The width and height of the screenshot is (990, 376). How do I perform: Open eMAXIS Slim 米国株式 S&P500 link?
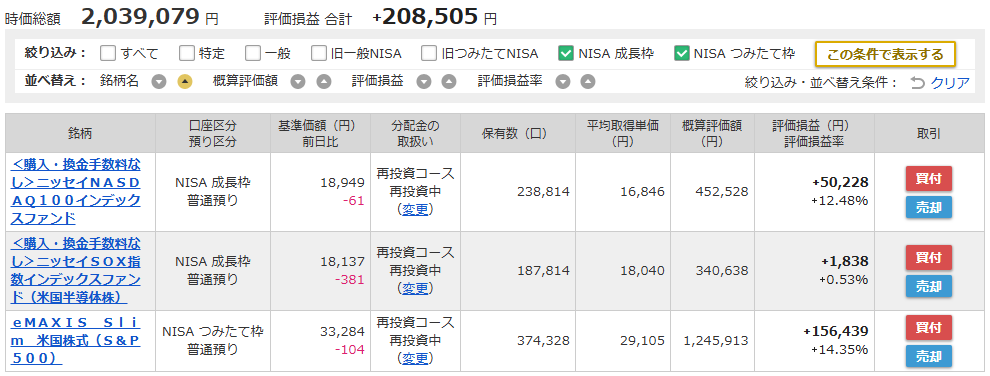click(x=76, y=341)
